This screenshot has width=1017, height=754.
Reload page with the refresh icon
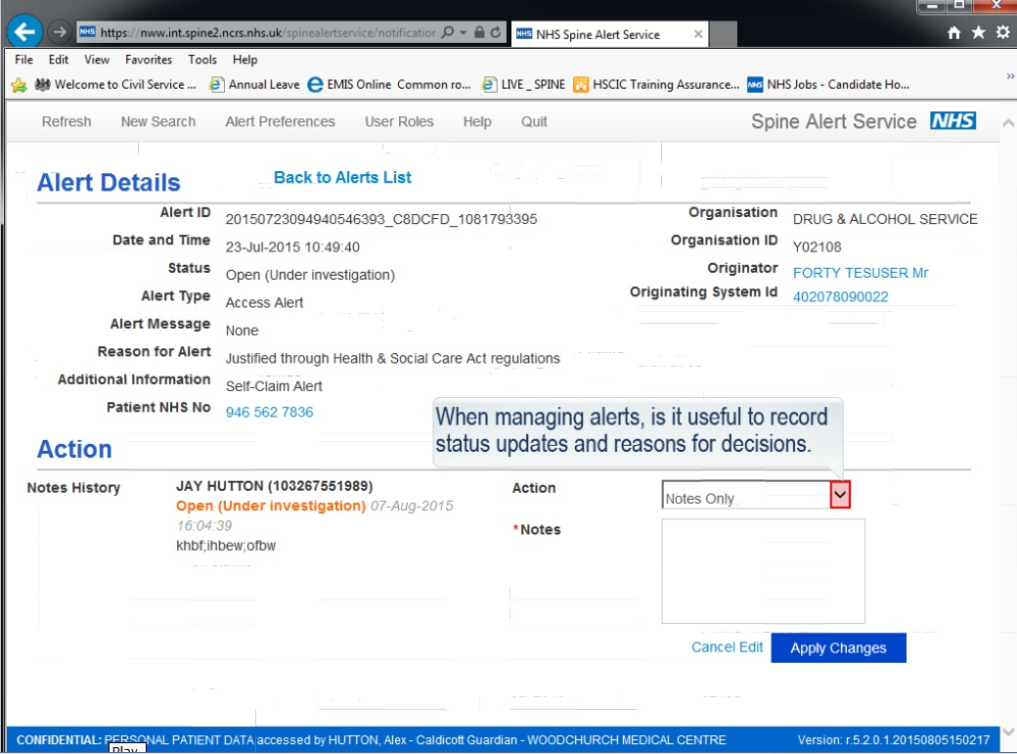pos(496,32)
